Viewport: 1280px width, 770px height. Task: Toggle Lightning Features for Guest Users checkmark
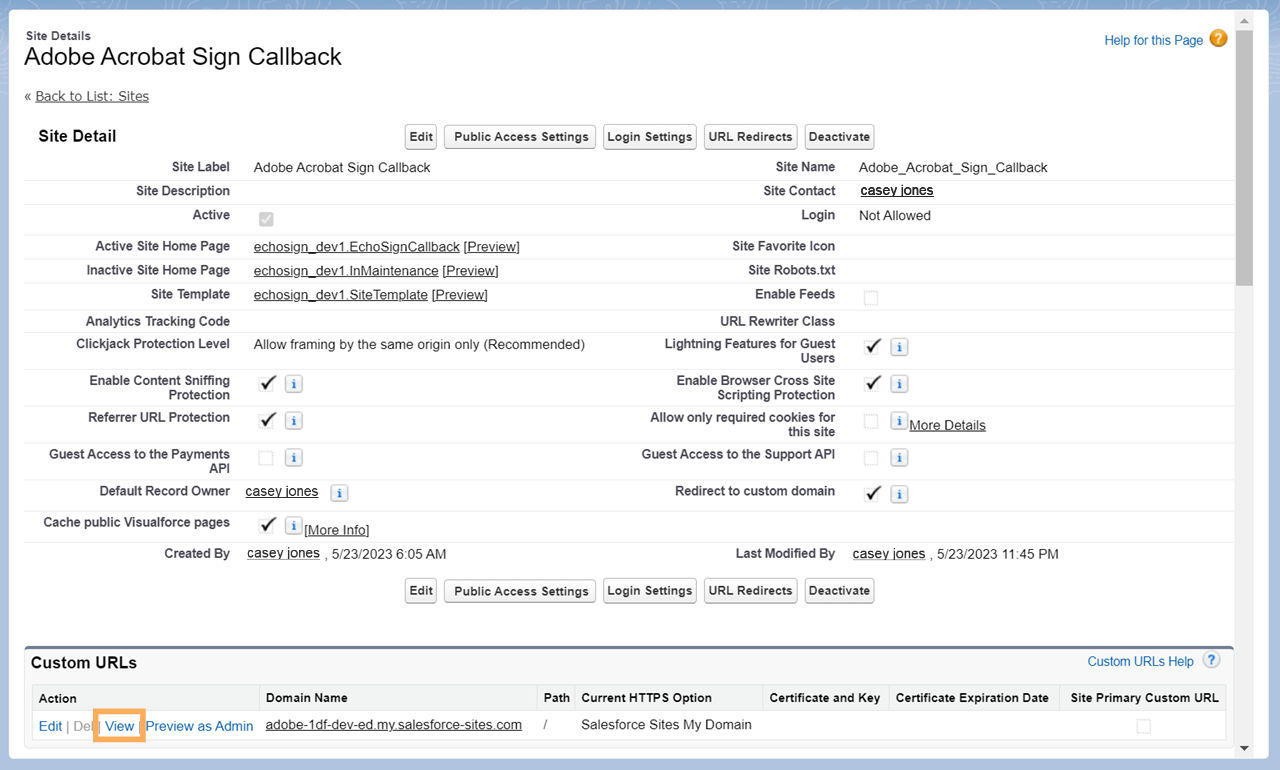point(873,346)
